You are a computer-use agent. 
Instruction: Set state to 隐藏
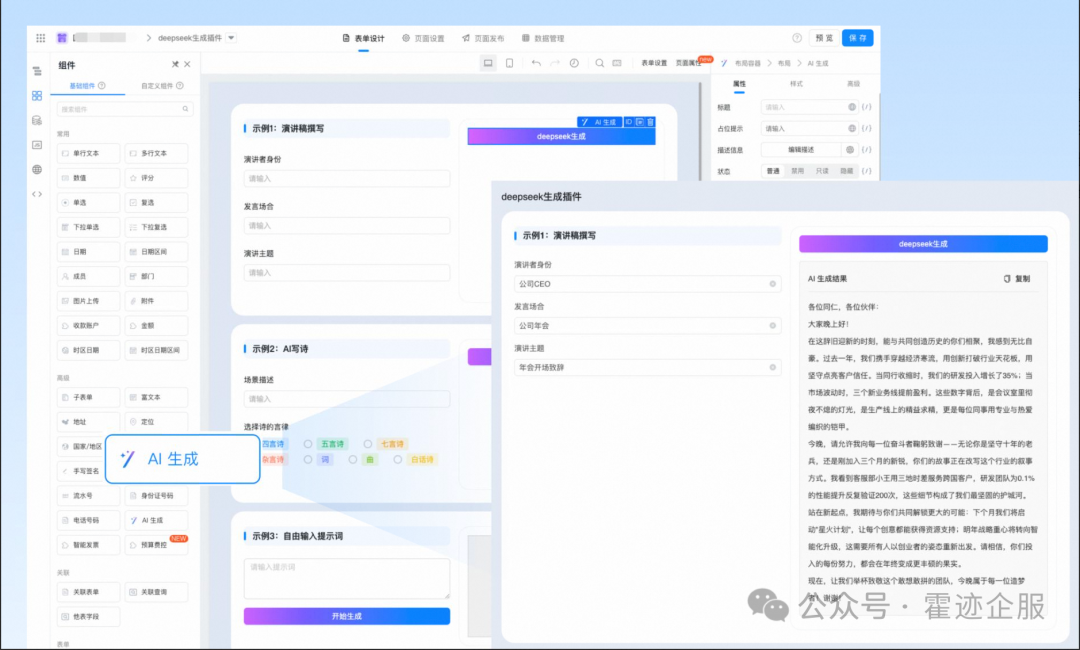[847, 171]
